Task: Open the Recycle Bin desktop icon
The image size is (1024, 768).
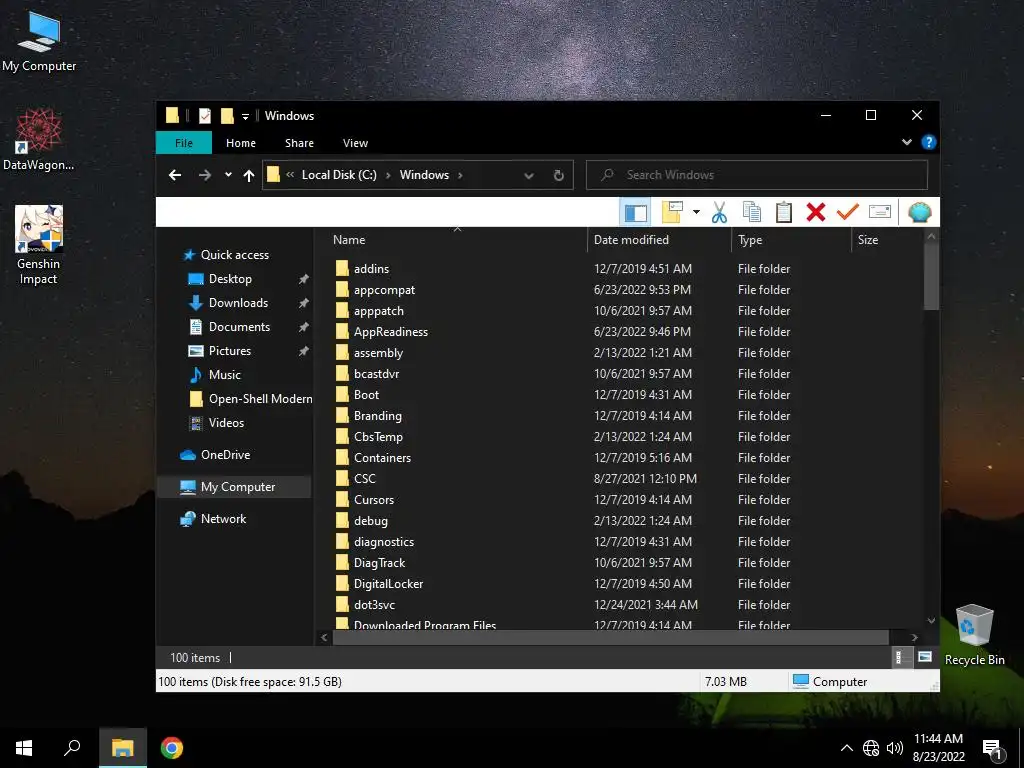Action: [974, 635]
